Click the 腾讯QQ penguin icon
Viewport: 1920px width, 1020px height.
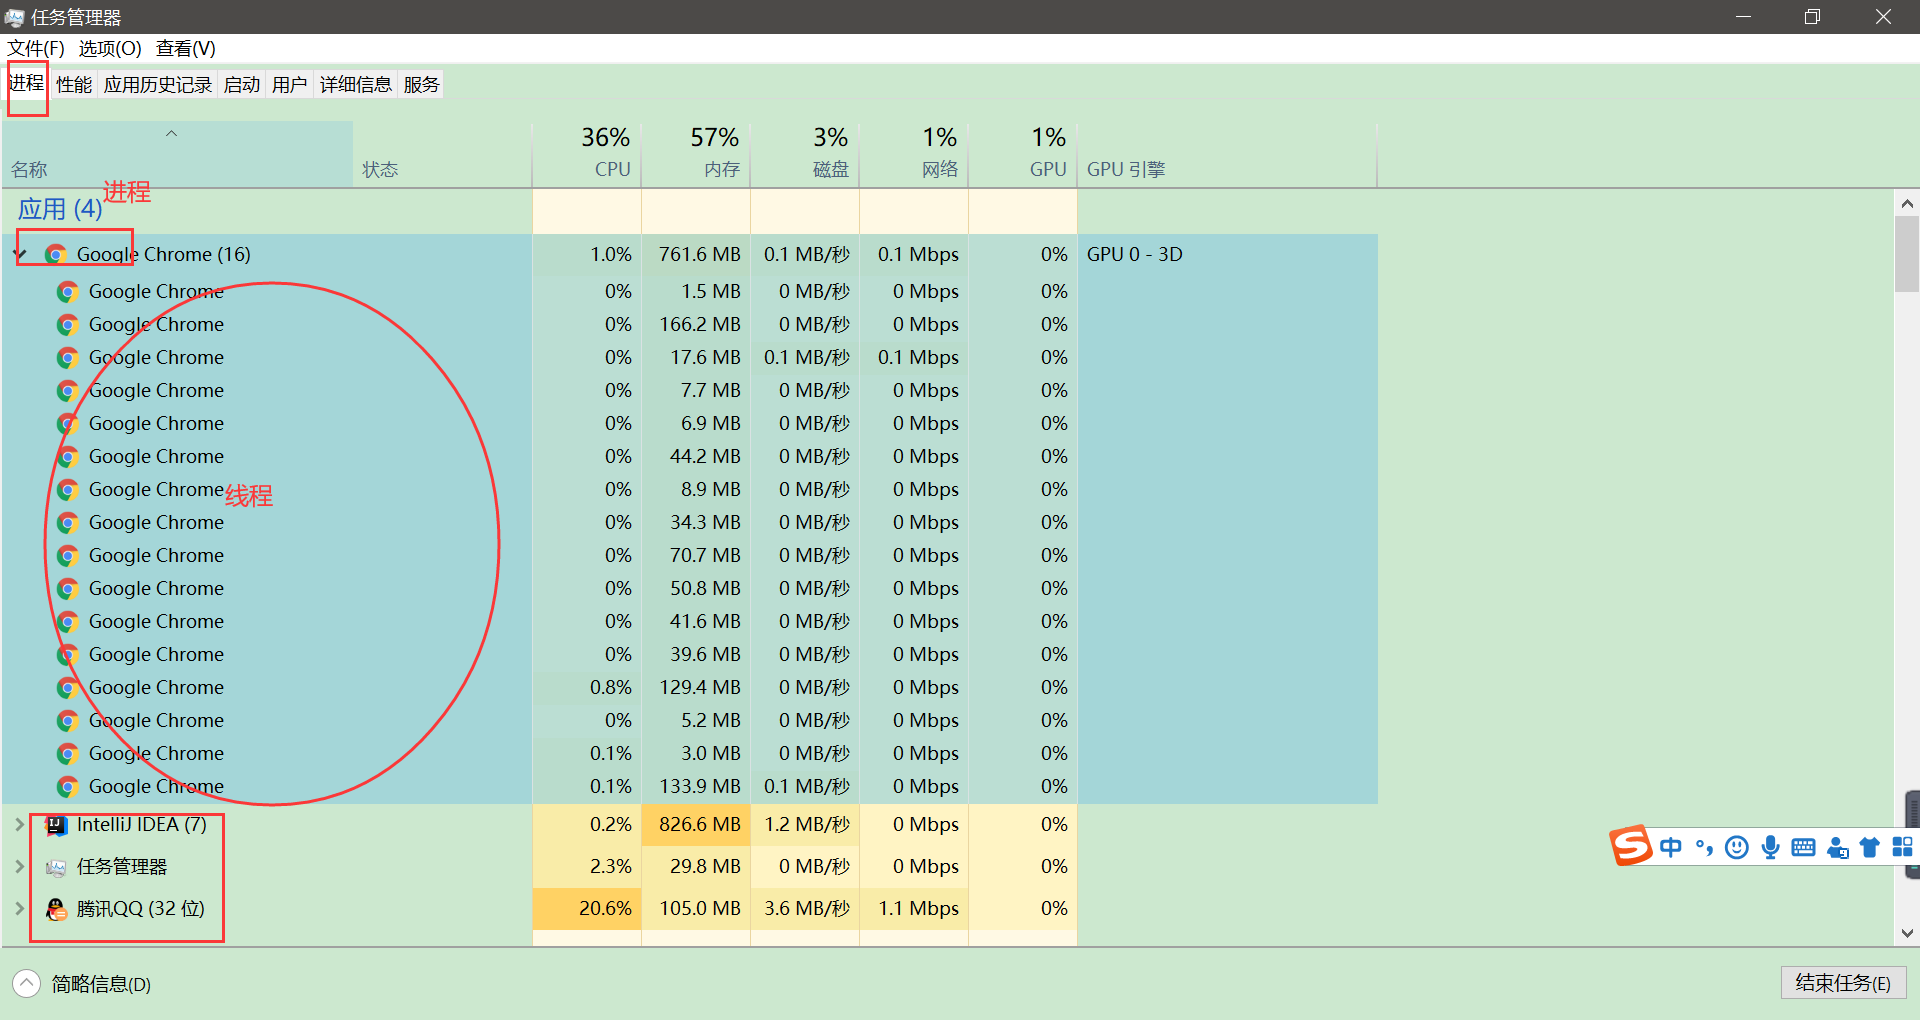(x=56, y=909)
